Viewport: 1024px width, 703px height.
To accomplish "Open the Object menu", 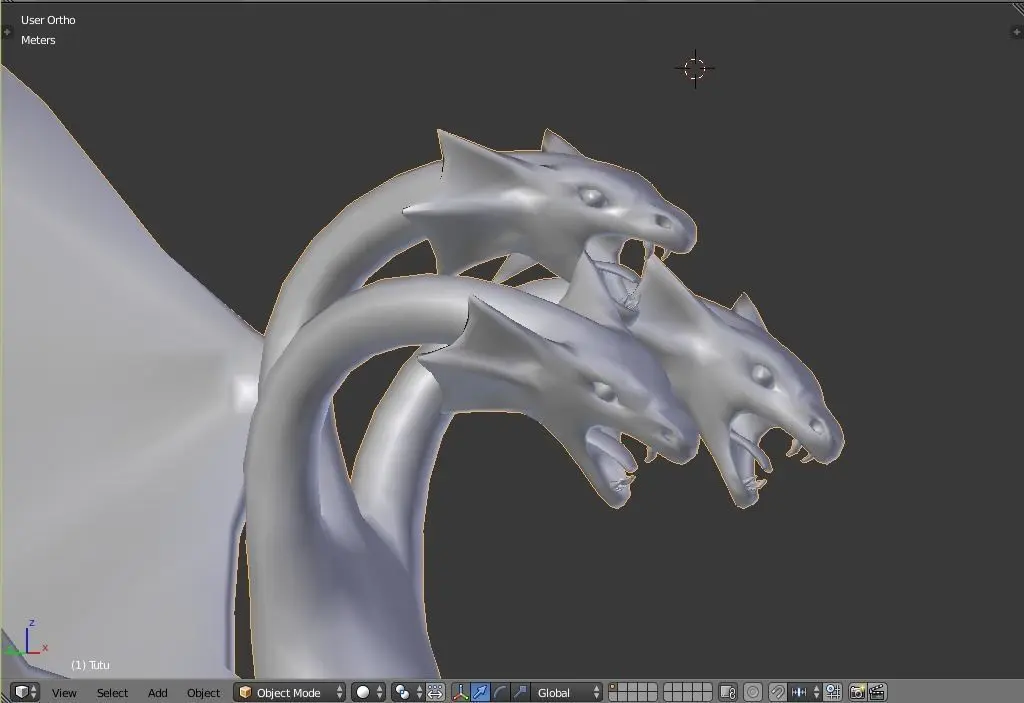I will tap(203, 693).
